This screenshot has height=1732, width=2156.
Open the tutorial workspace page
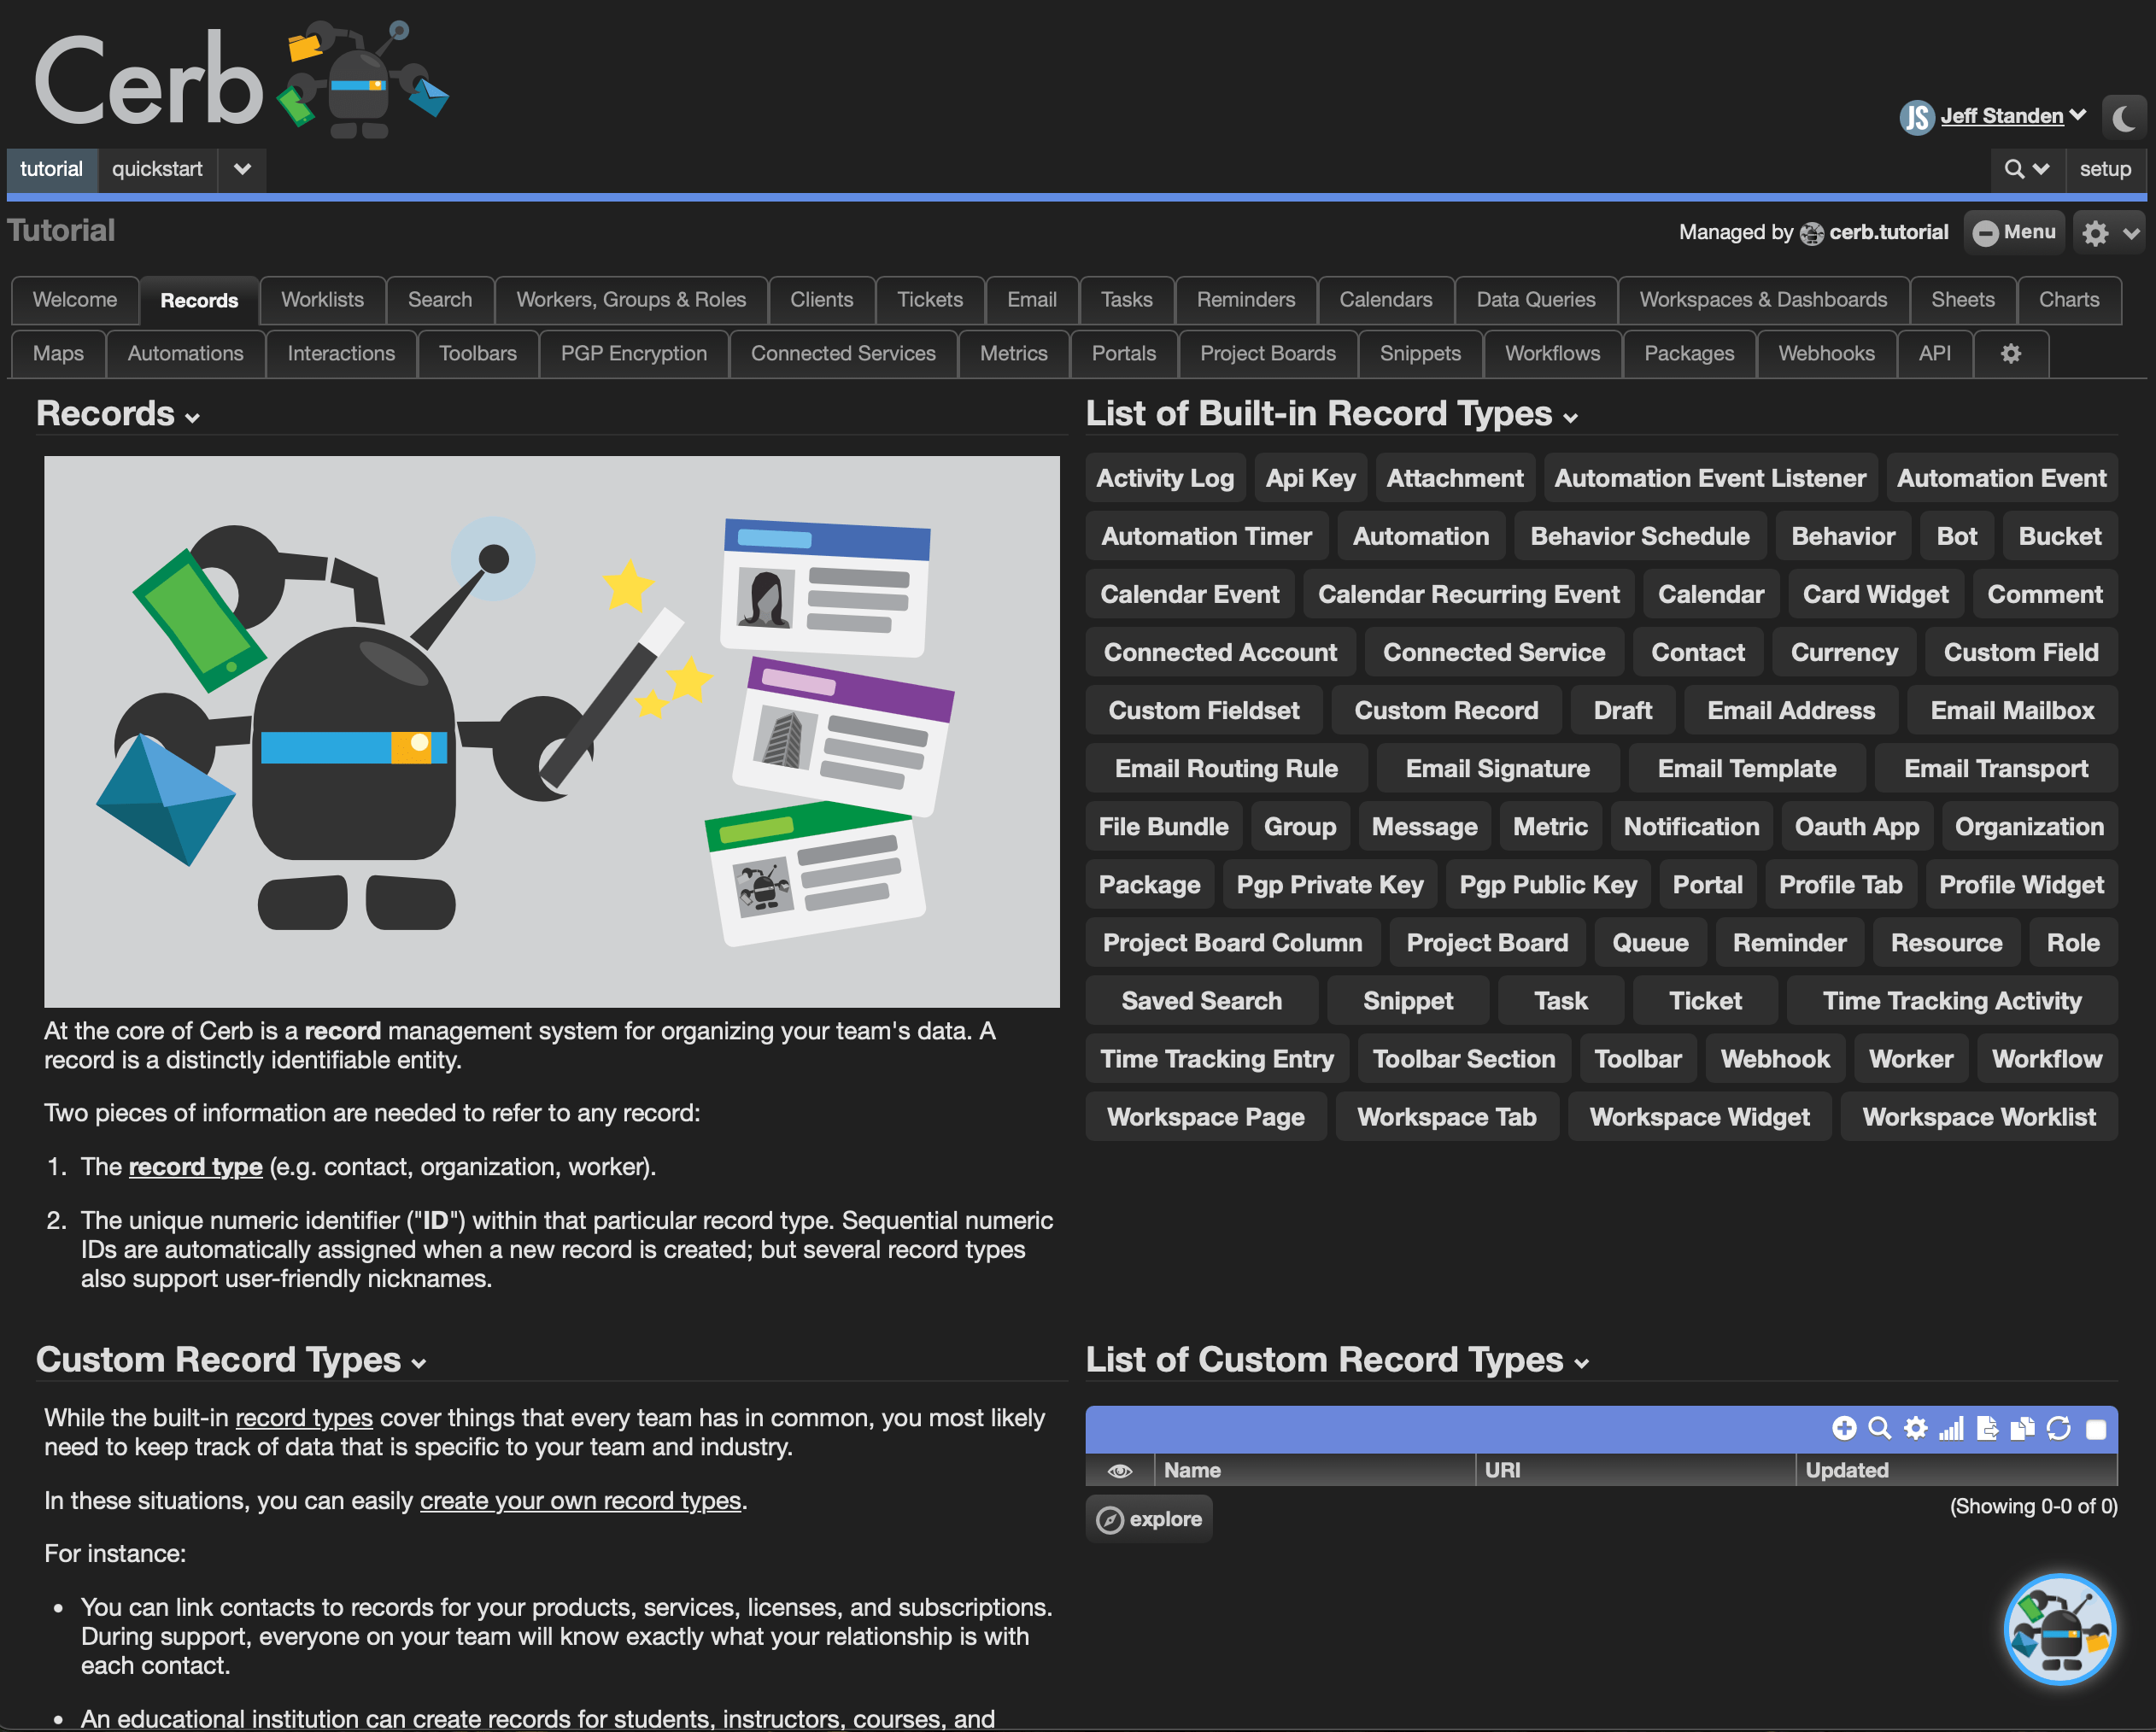[x=52, y=169]
